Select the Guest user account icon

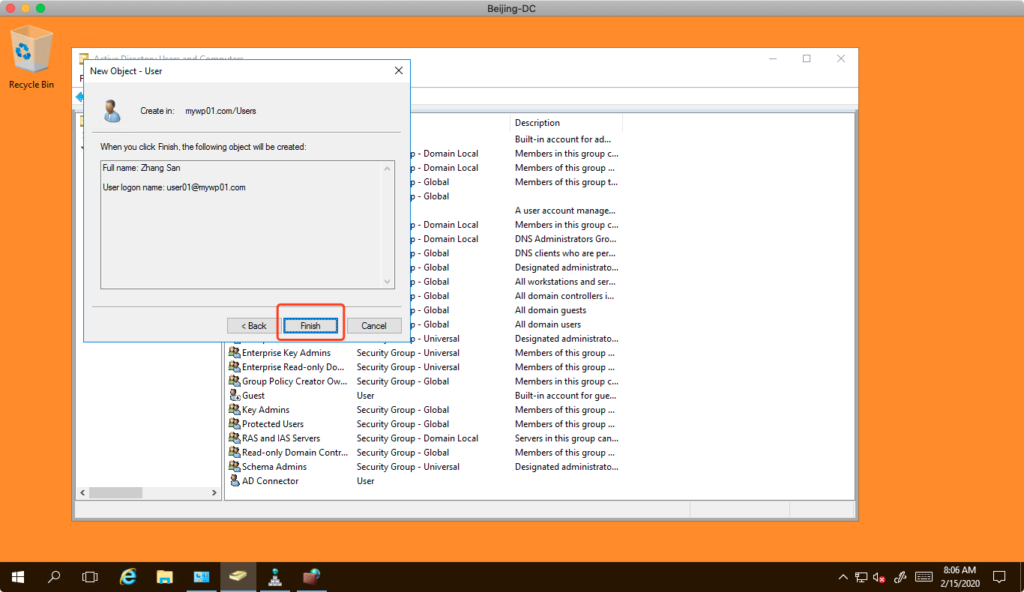click(x=234, y=396)
